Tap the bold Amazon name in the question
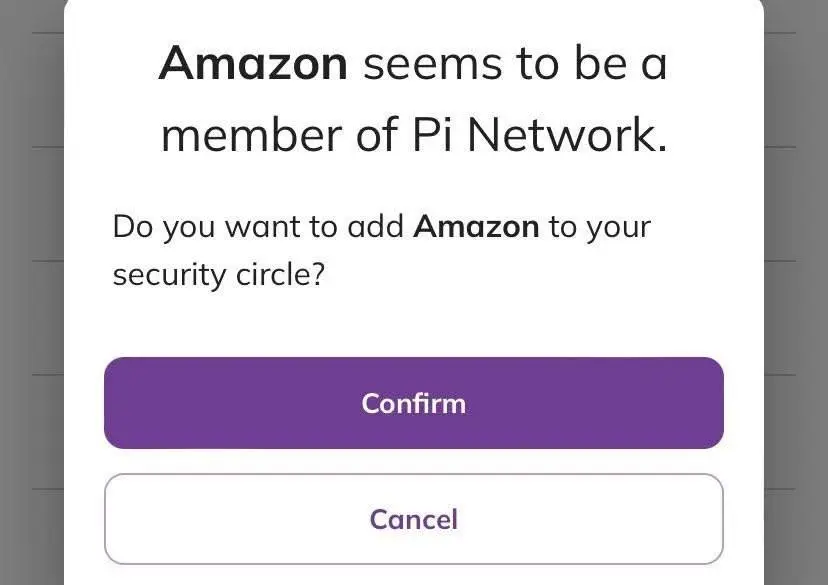Viewport: 828px width, 585px height. pos(477,226)
